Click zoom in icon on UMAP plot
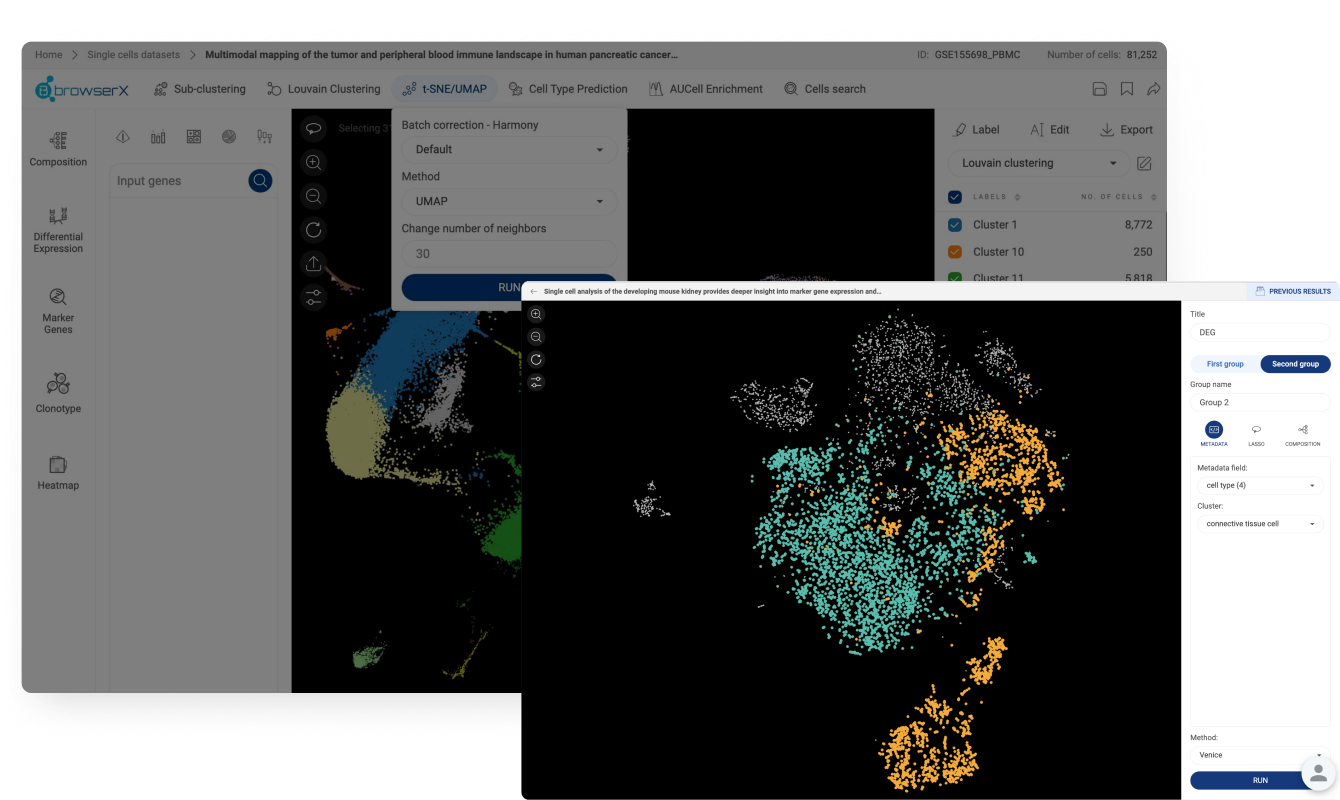 (x=313, y=163)
